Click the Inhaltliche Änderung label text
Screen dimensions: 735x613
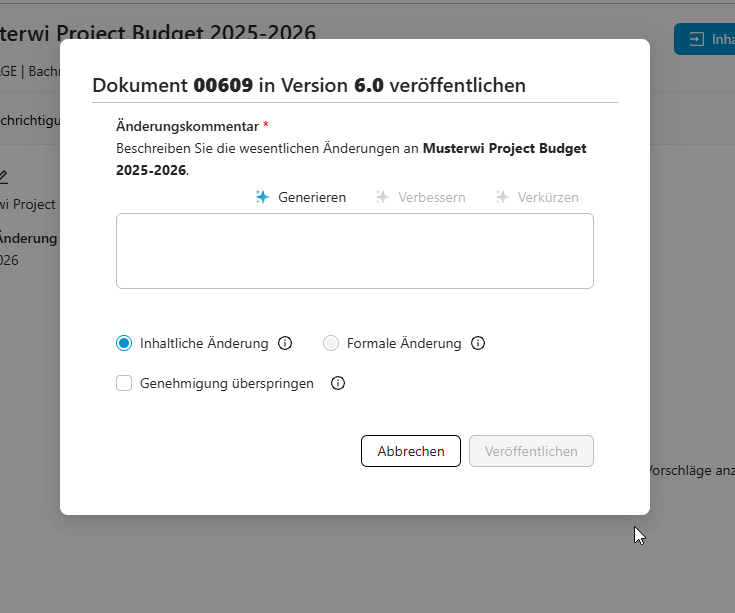click(204, 343)
